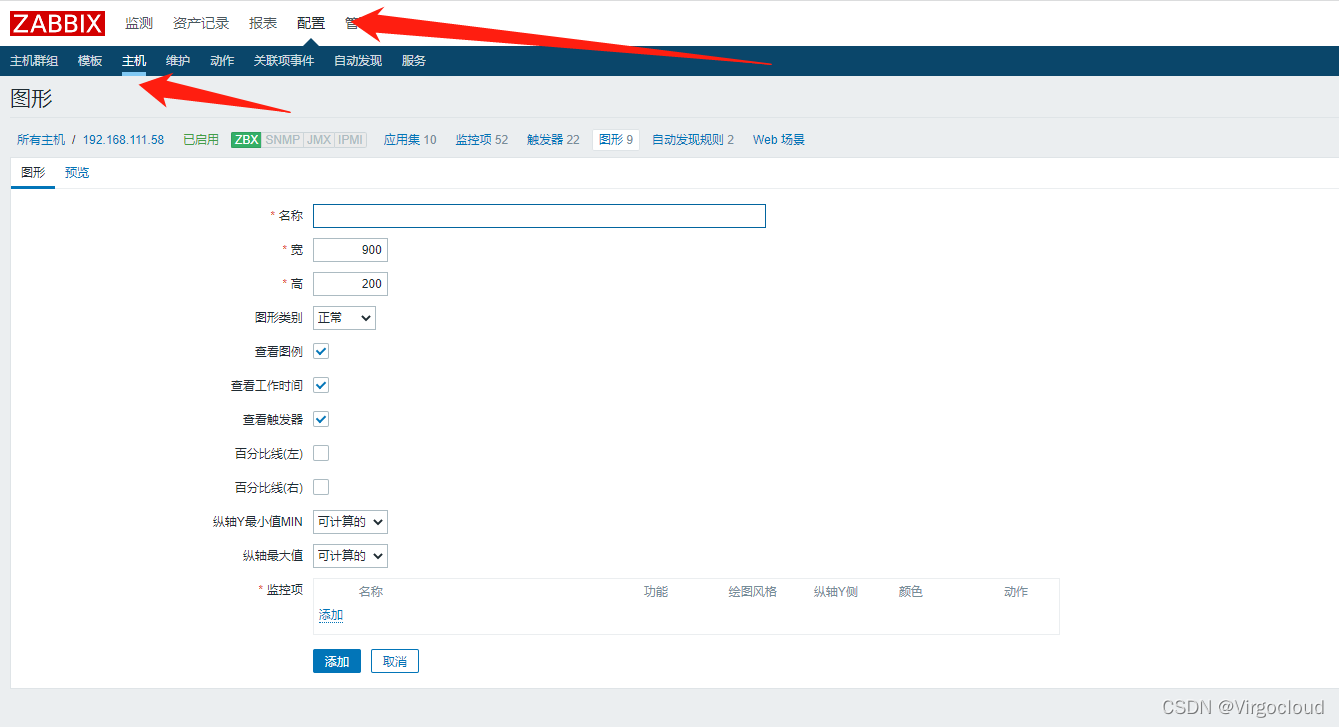Go to 主机群组 submenu

click(34, 61)
